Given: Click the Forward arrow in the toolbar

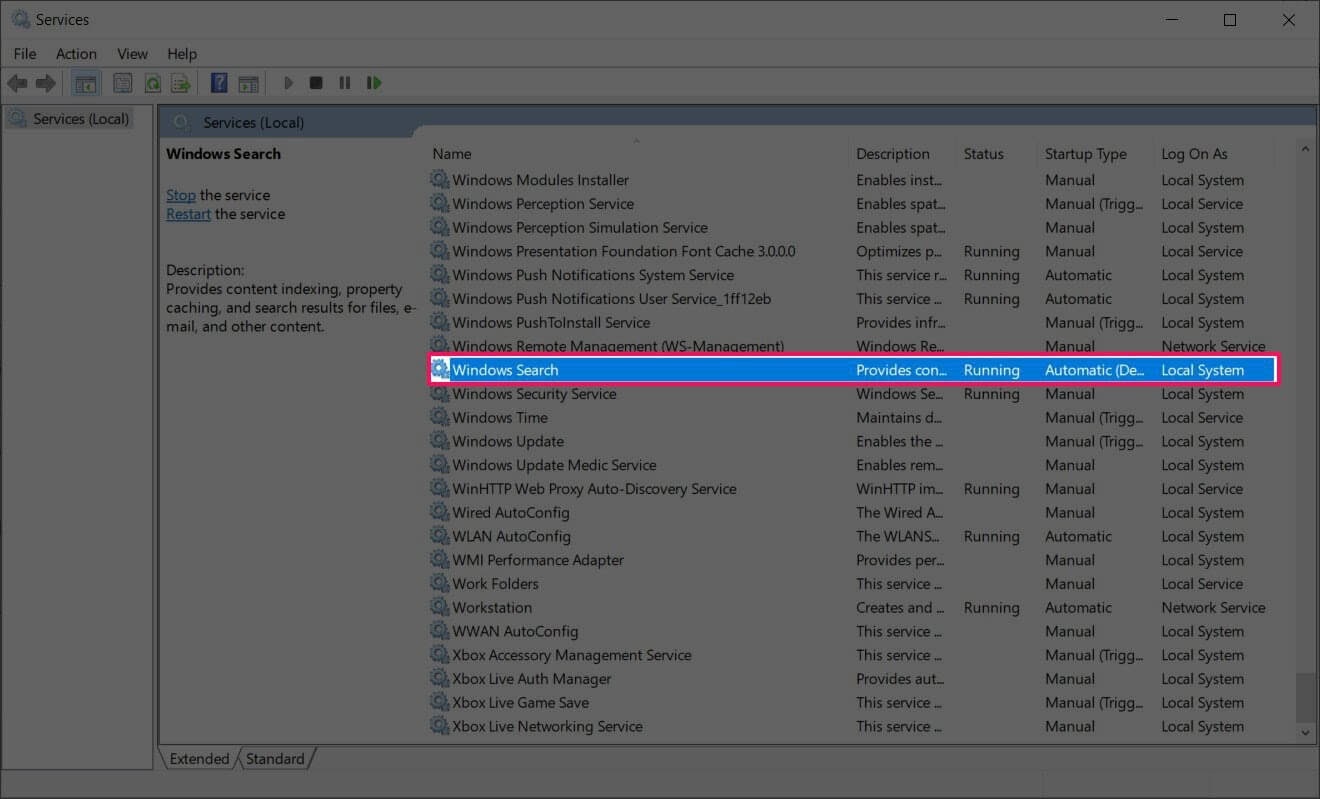Looking at the screenshot, I should coord(46,83).
